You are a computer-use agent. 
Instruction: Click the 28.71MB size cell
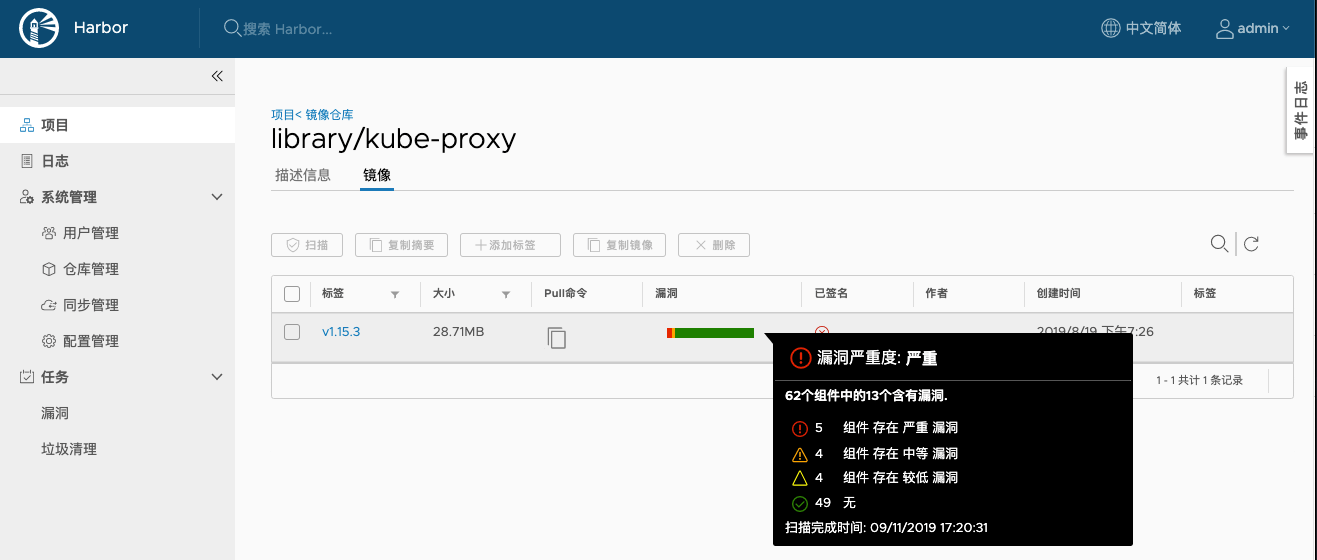coord(458,331)
